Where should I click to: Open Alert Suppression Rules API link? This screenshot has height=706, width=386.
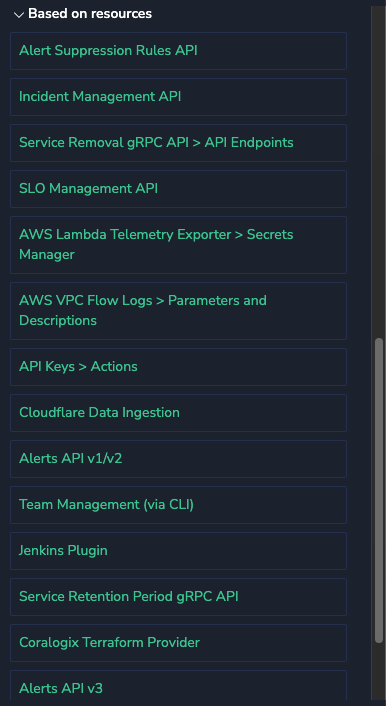[178, 51]
